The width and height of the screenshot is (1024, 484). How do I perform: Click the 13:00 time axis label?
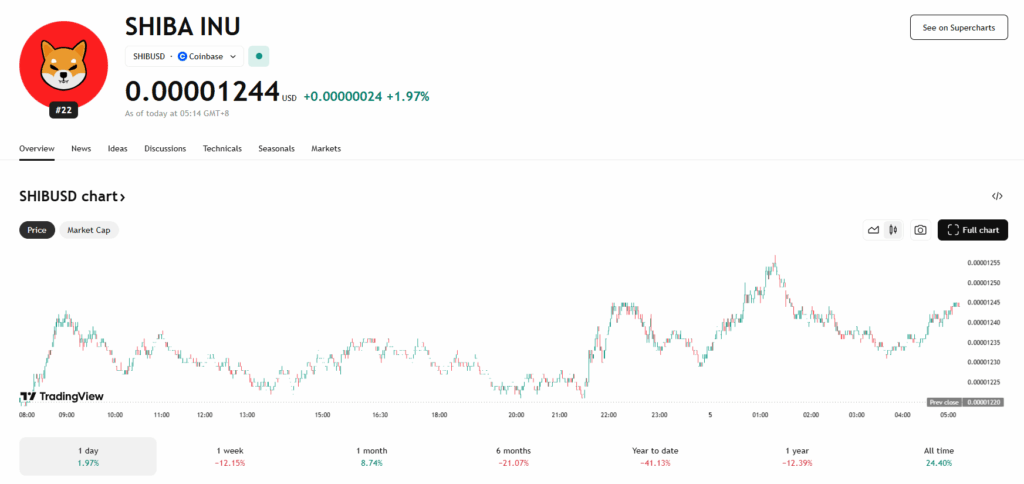tap(248, 415)
